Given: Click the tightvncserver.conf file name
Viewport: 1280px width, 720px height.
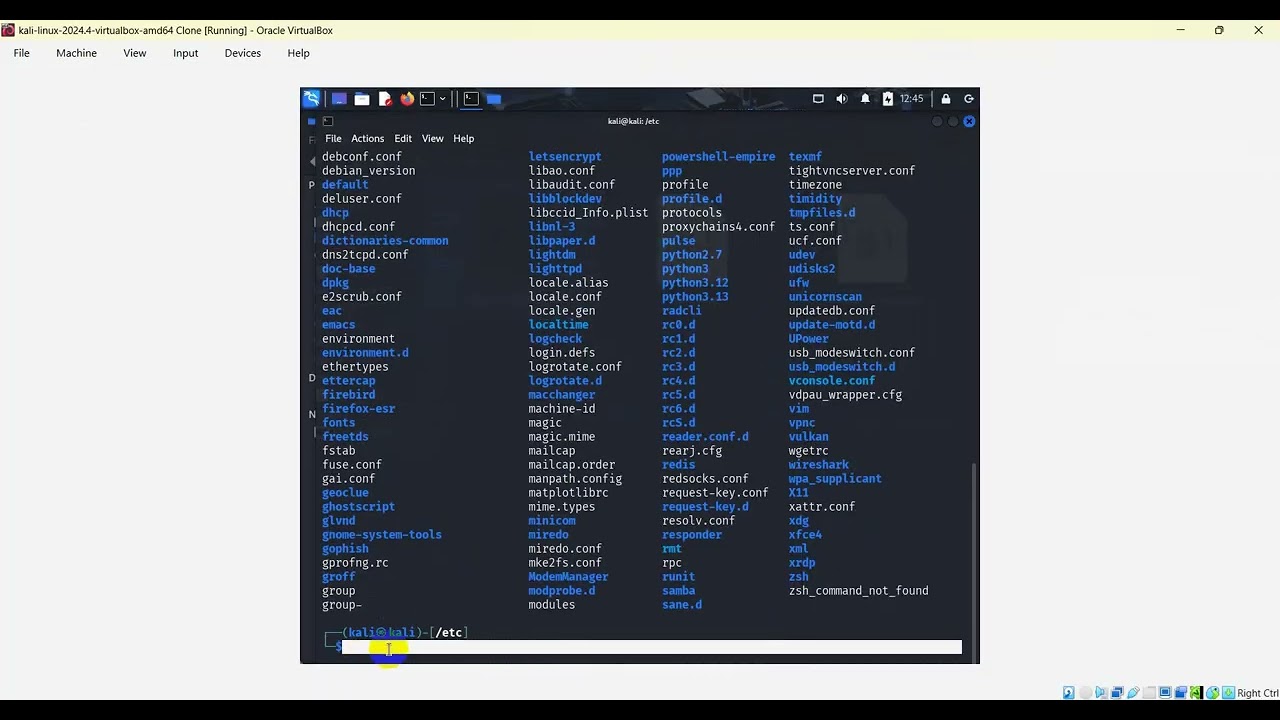Looking at the screenshot, I should click(x=851, y=171).
